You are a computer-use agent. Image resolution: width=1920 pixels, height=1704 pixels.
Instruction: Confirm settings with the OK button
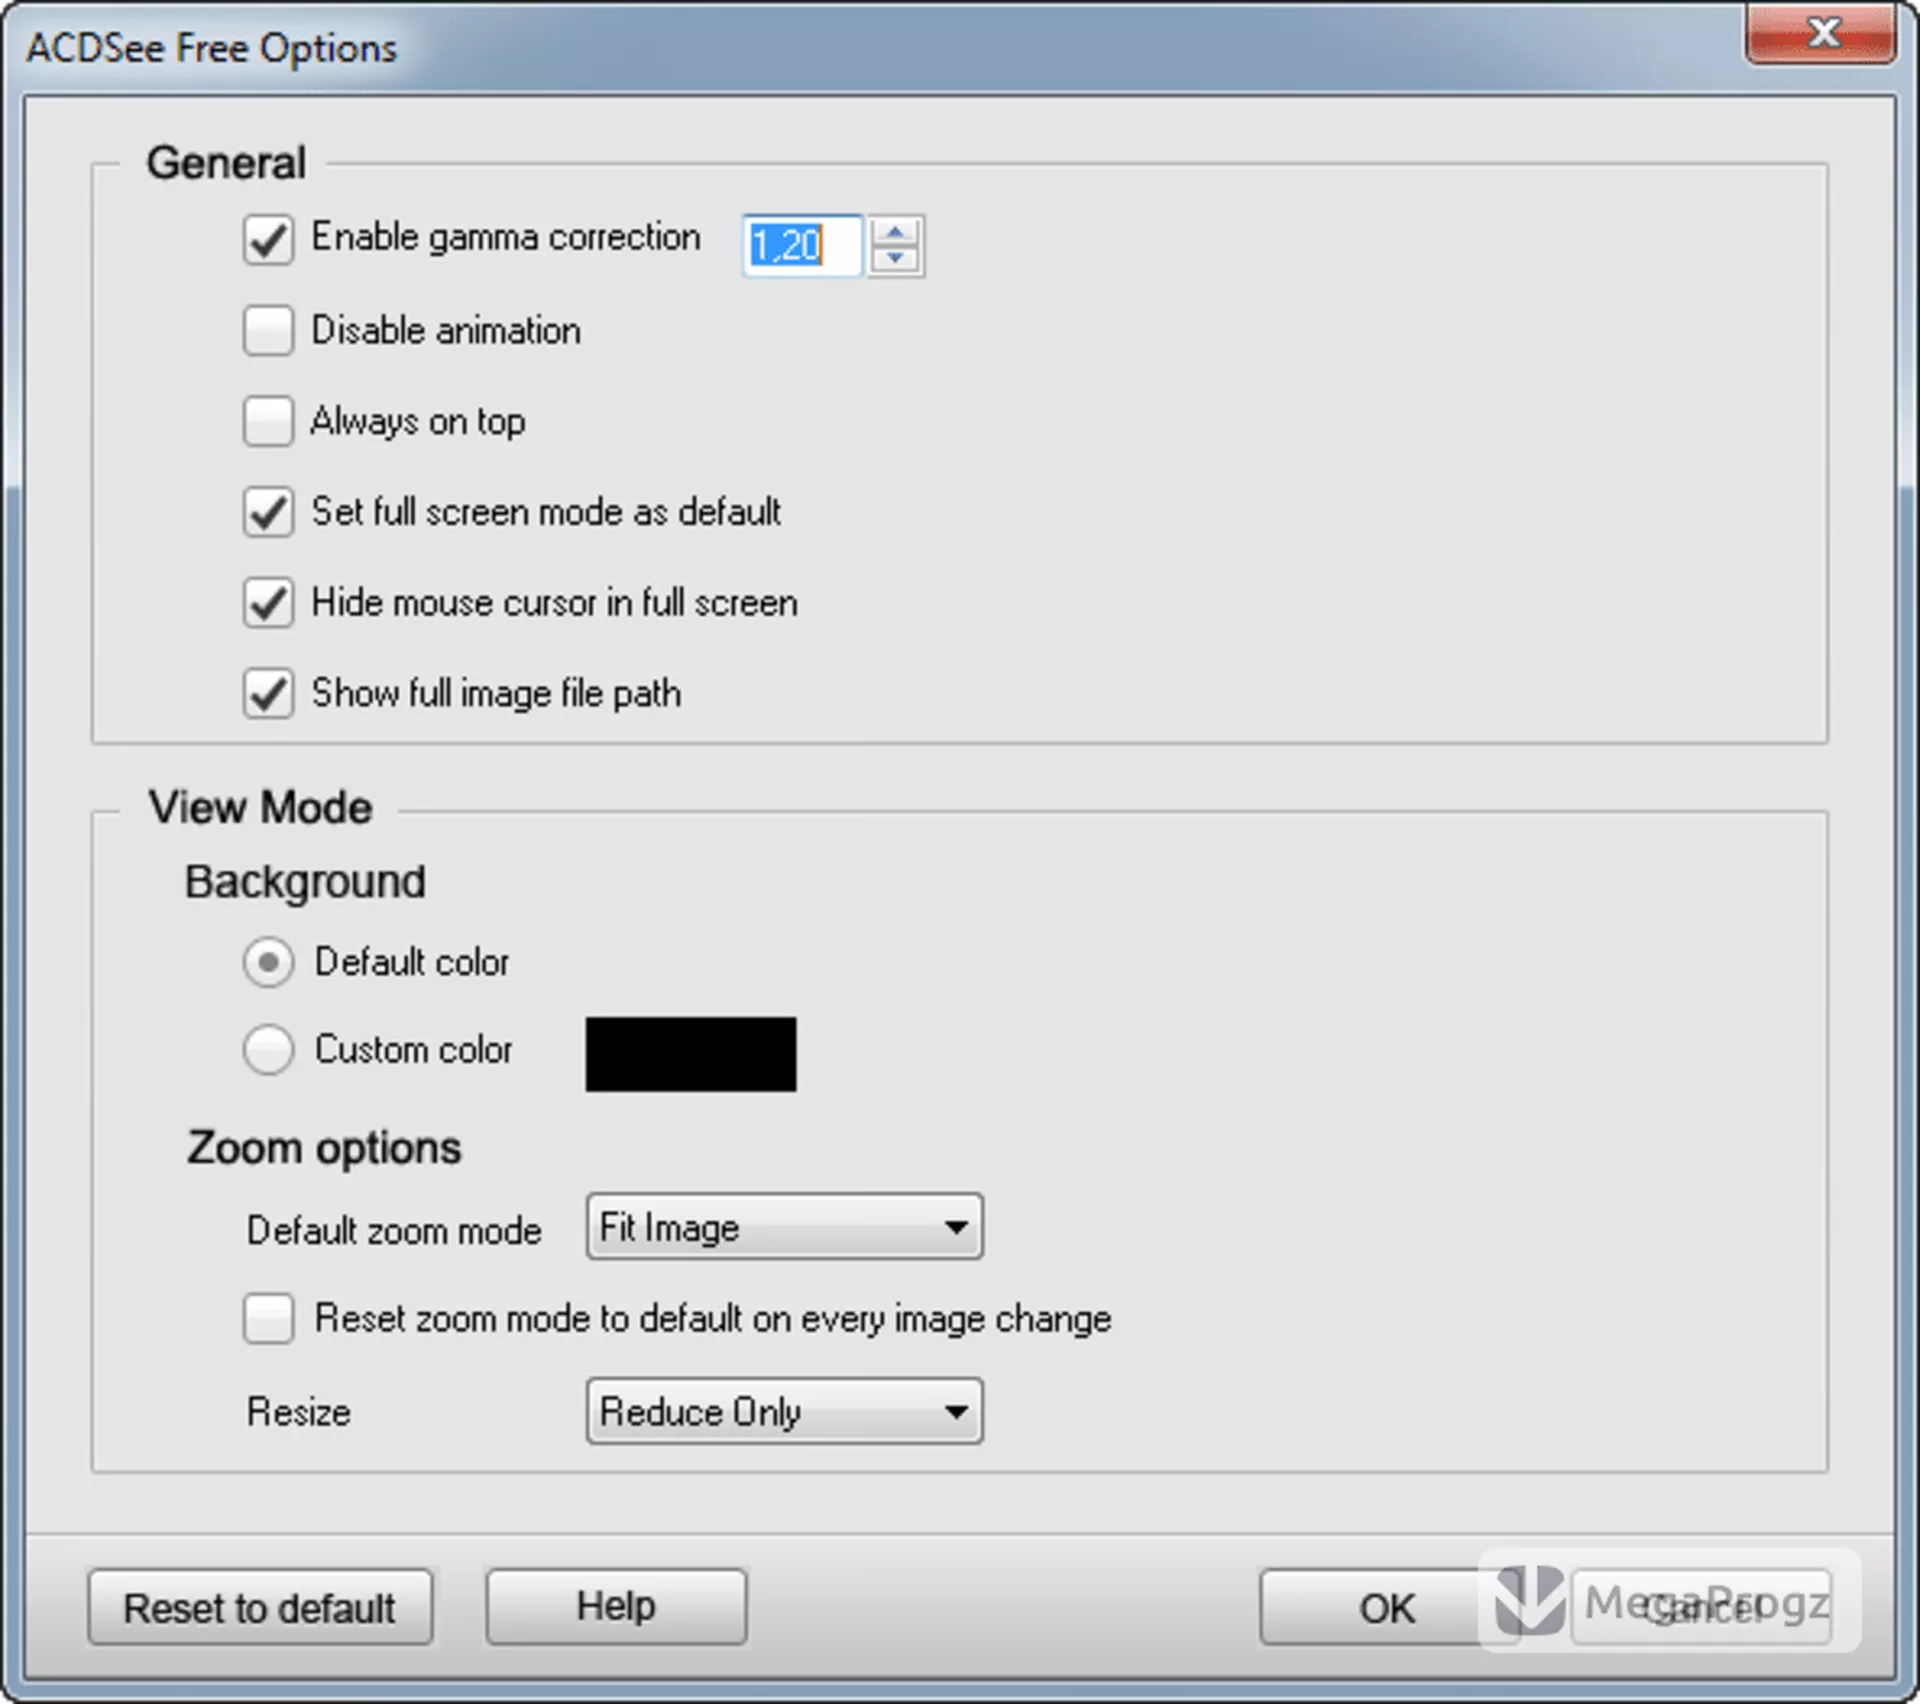tap(1386, 1608)
